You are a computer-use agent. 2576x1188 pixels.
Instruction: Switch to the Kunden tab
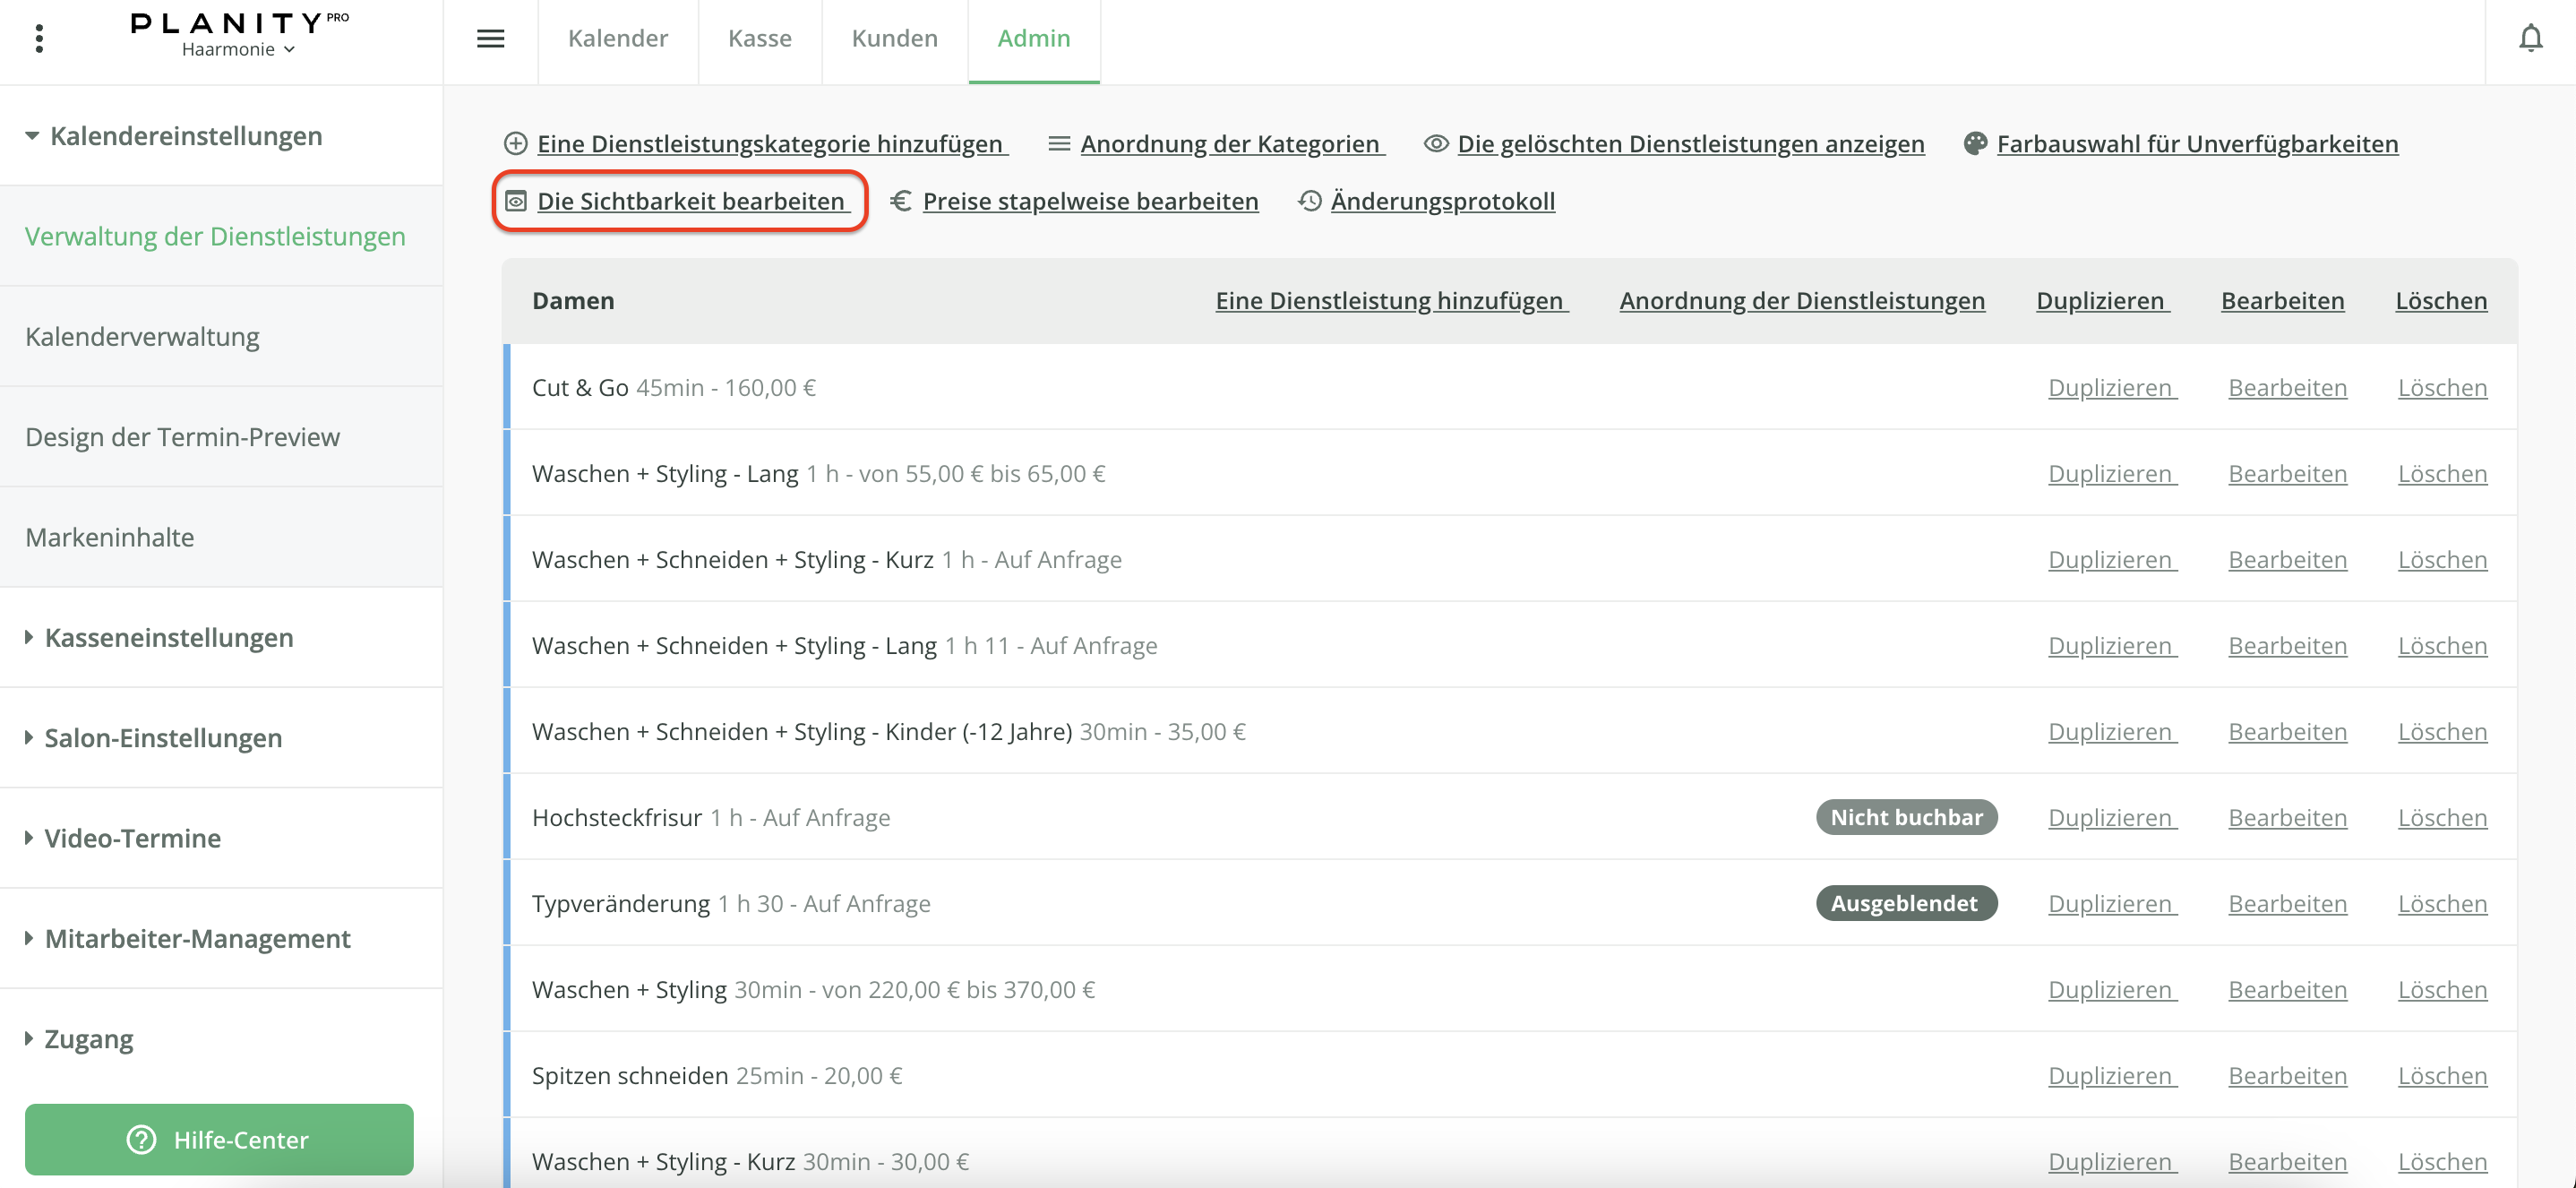tap(894, 39)
